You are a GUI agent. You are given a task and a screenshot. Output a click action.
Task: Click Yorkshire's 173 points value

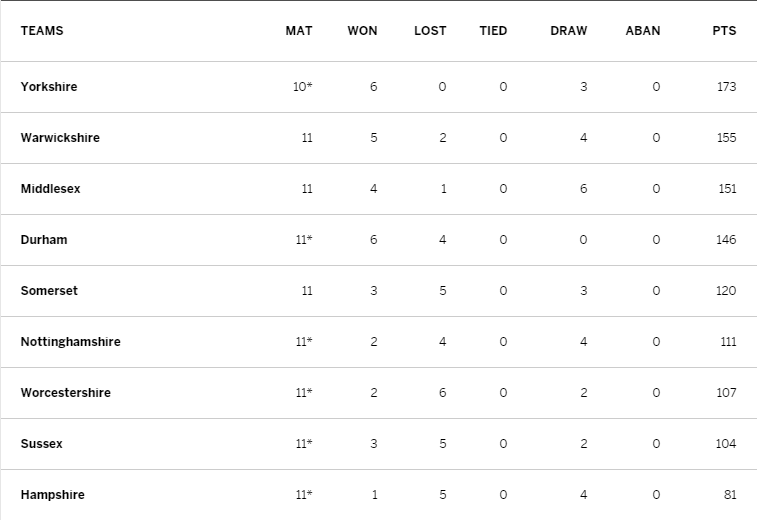pos(727,87)
